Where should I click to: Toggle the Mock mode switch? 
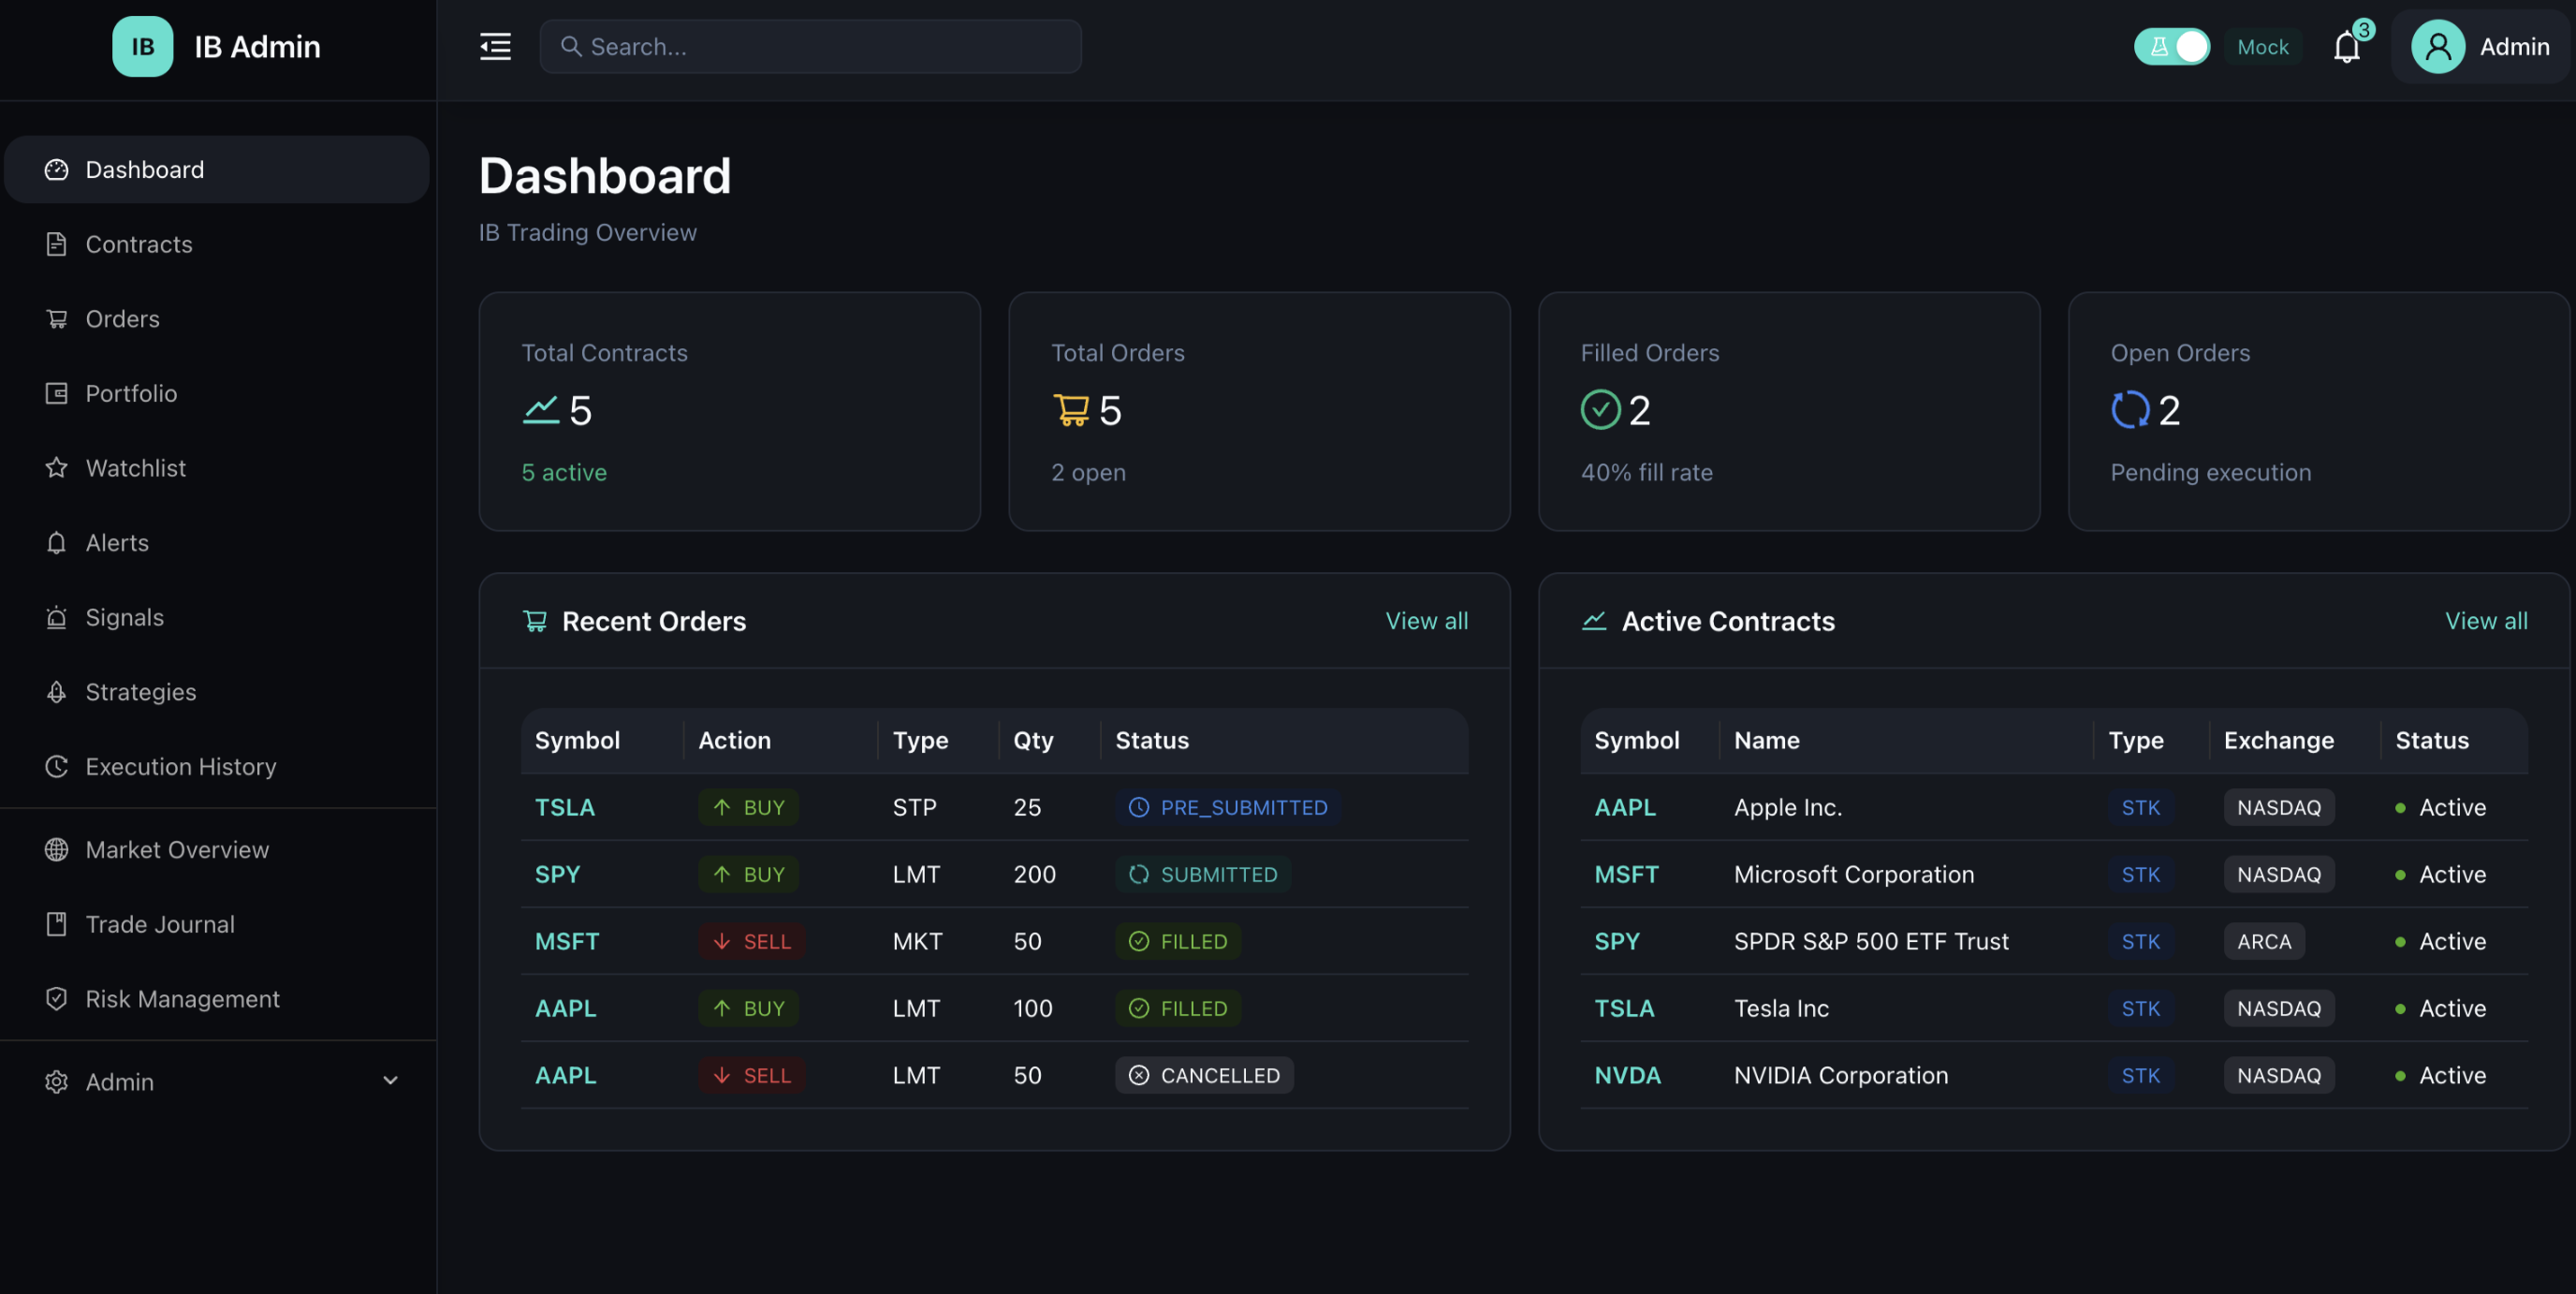(x=2172, y=47)
